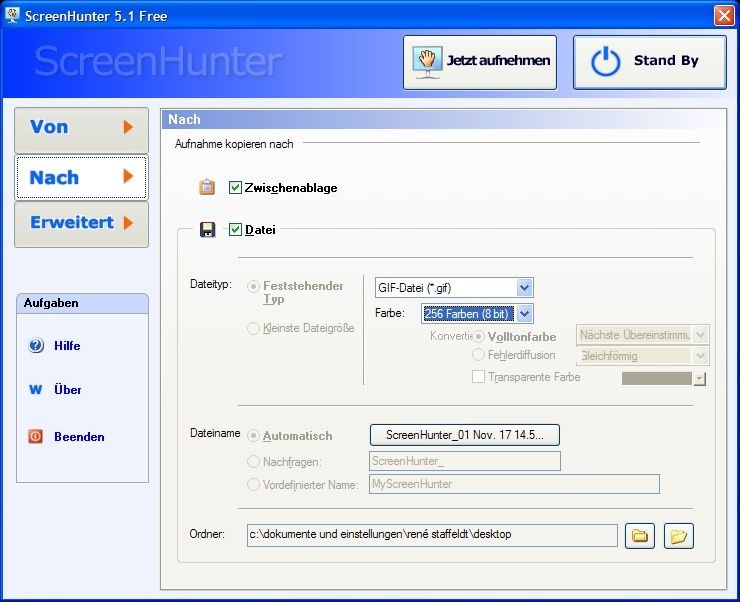This screenshot has width=740, height=602.
Task: Click the red Beenden icon
Action: pyautogui.click(x=35, y=436)
